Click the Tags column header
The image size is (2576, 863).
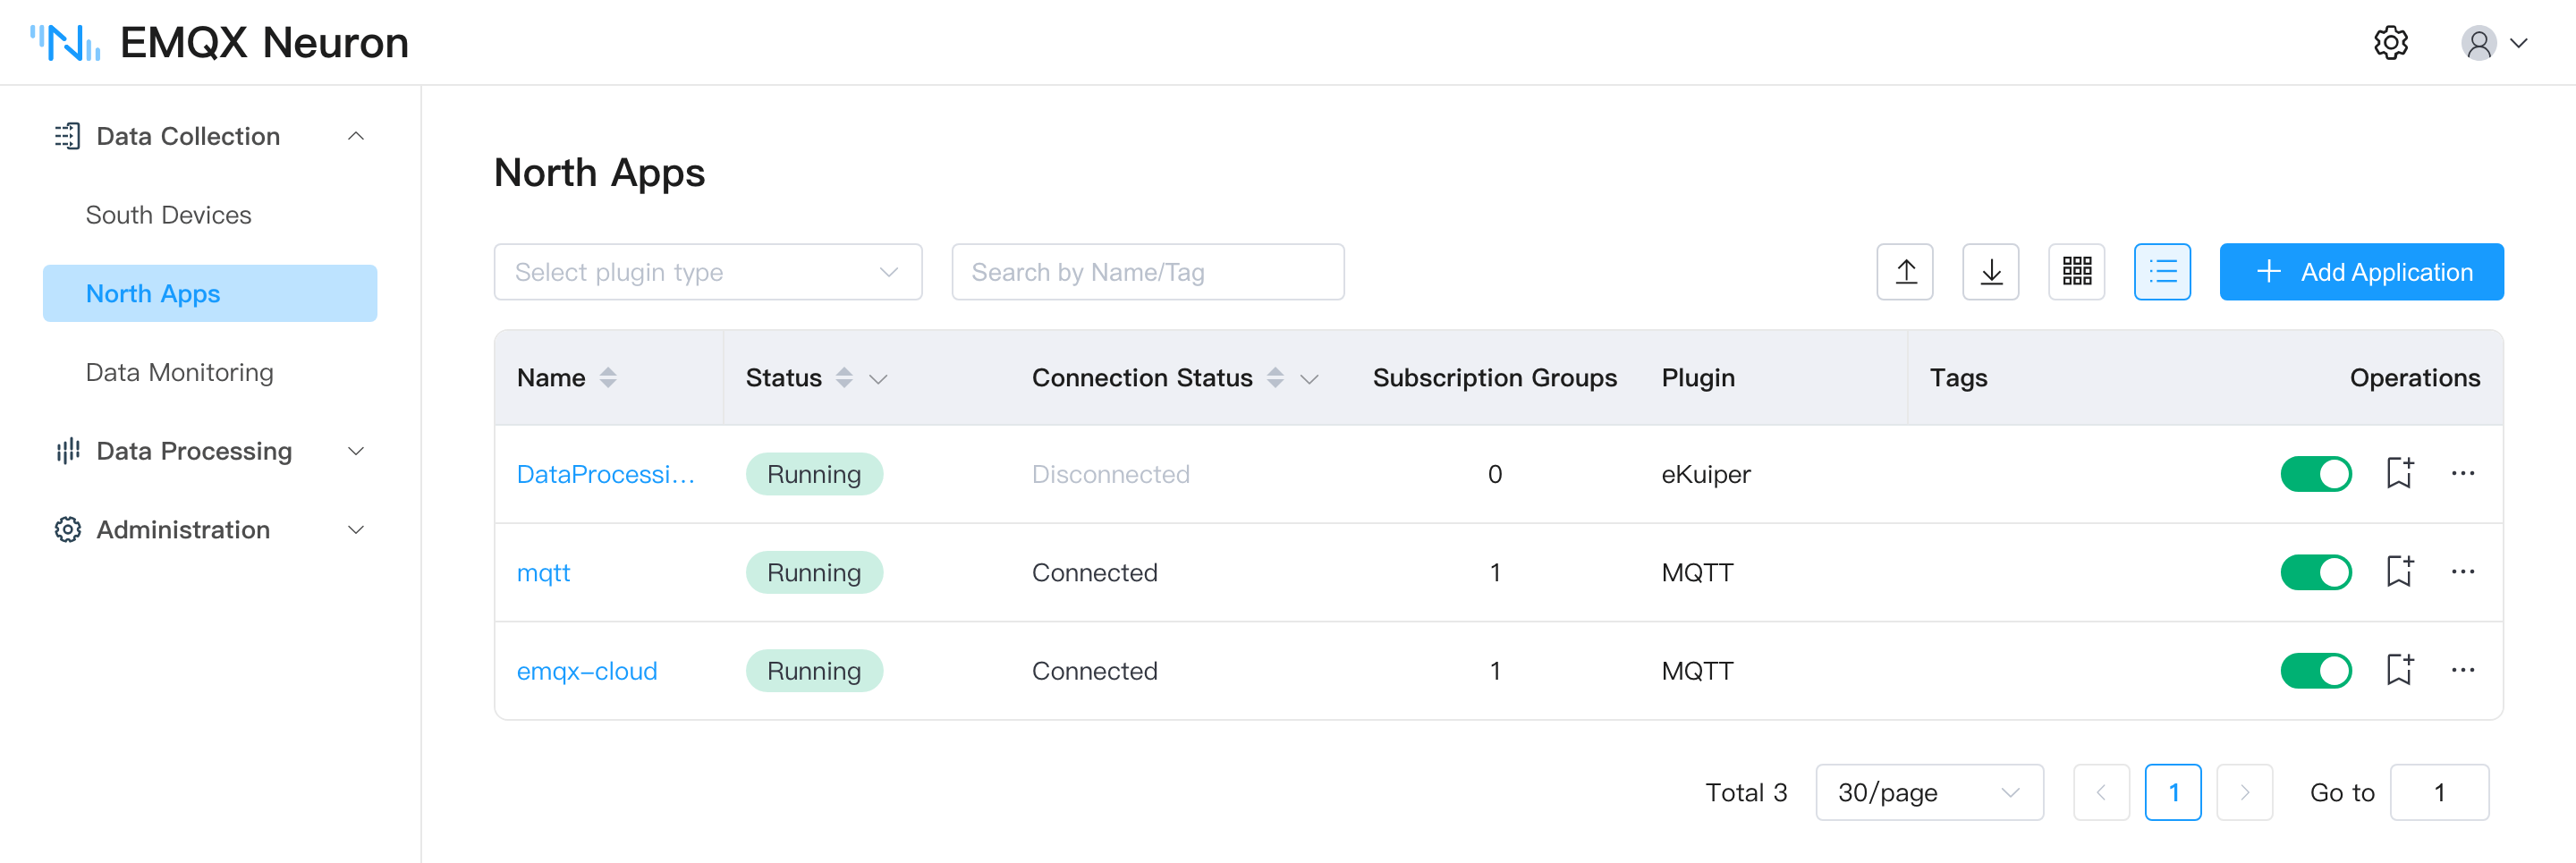1958,378
